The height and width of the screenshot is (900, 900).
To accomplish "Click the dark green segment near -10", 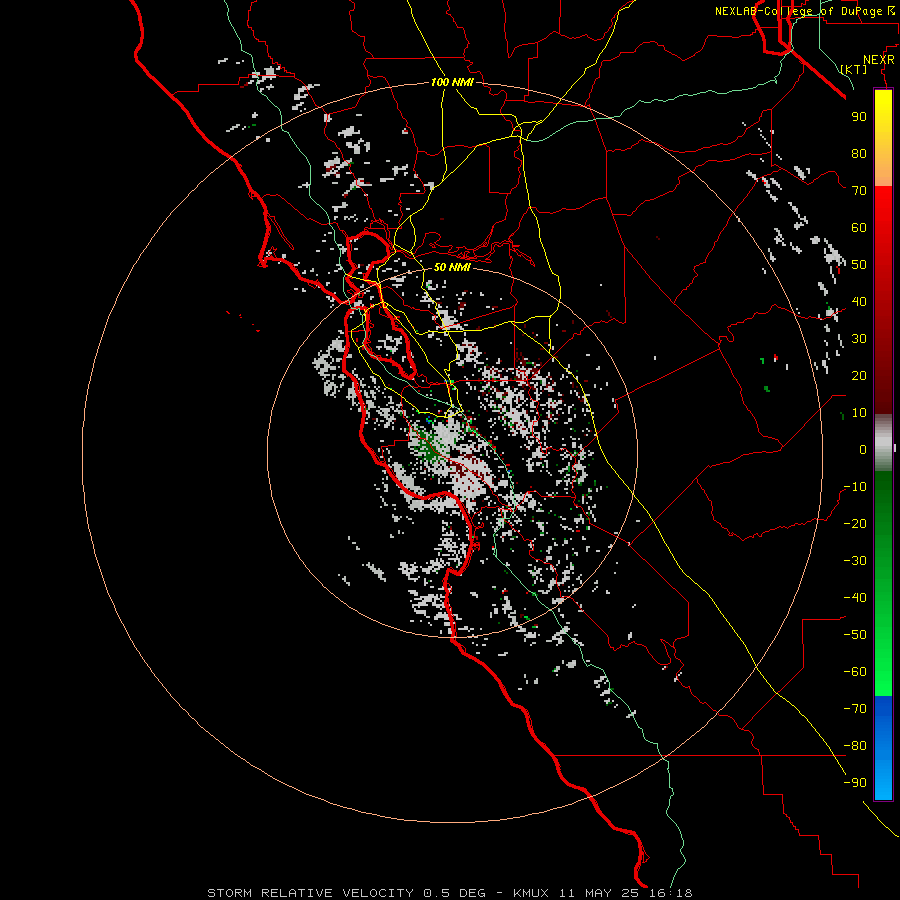I will 883,488.
